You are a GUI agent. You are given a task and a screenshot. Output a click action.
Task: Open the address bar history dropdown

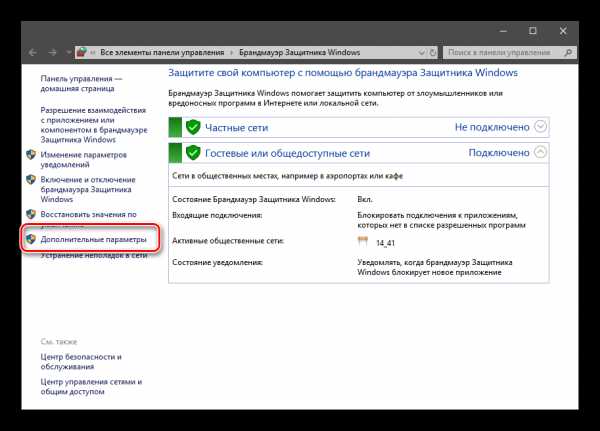(421, 52)
